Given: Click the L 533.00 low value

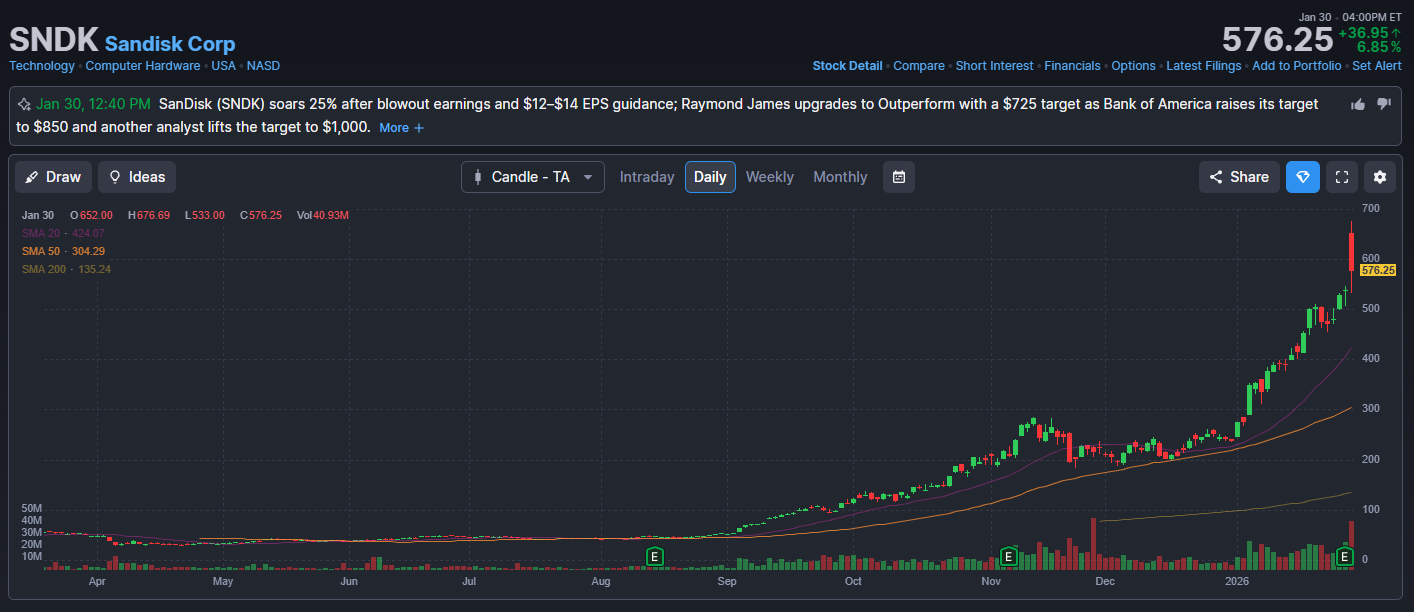Looking at the screenshot, I should tap(204, 215).
